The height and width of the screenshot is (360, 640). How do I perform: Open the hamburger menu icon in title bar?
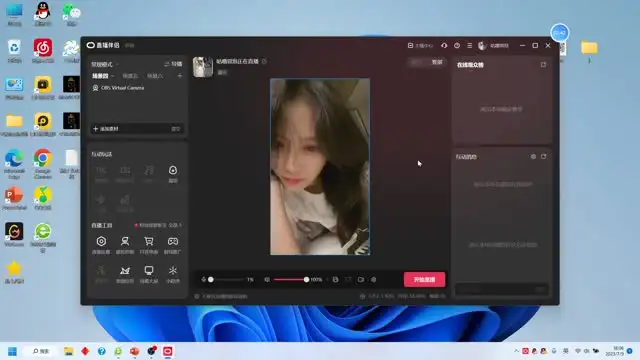469,46
